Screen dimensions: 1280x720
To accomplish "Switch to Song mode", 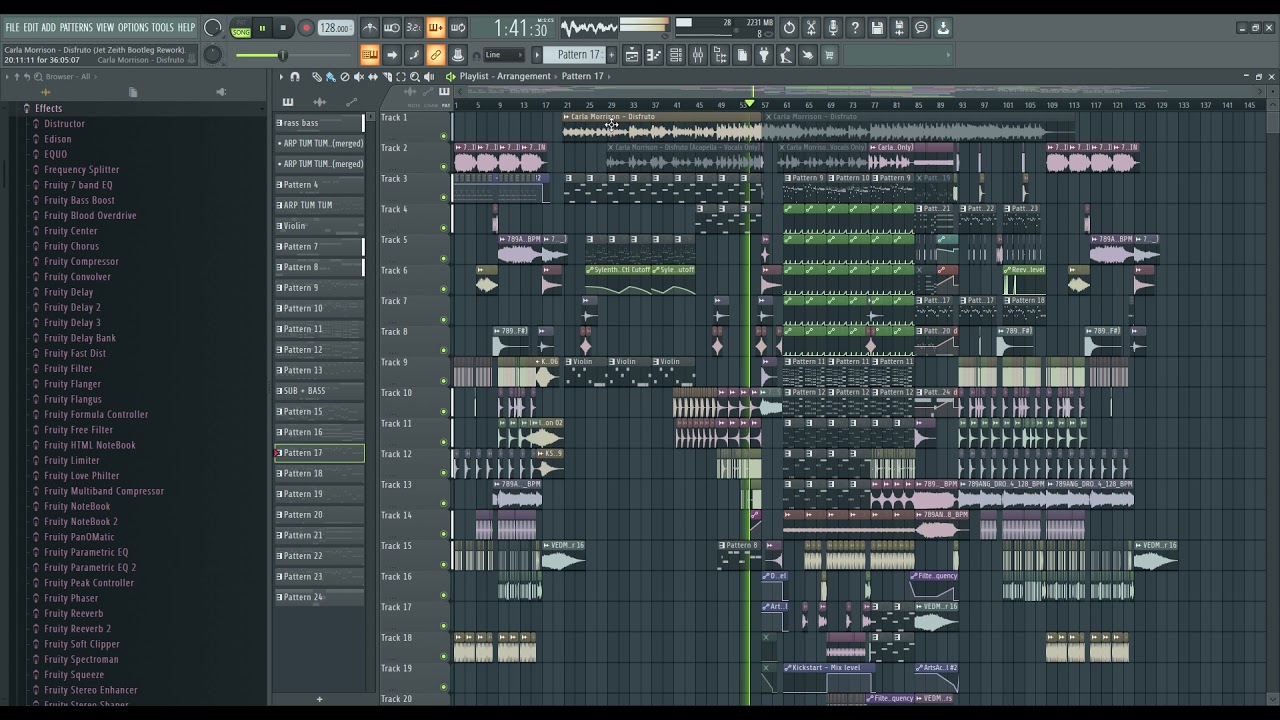I will tap(241, 32).
